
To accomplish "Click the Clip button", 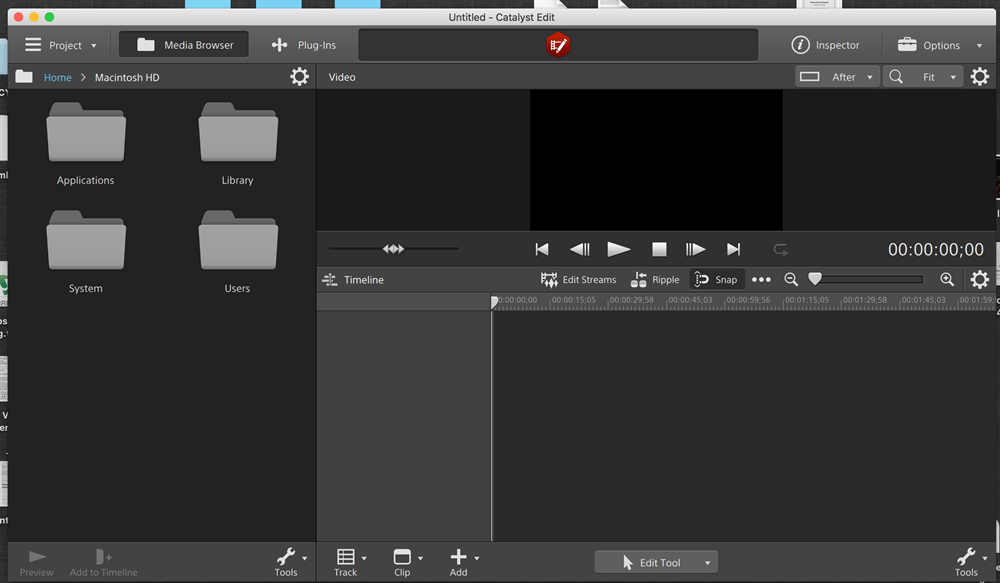I will point(402,563).
